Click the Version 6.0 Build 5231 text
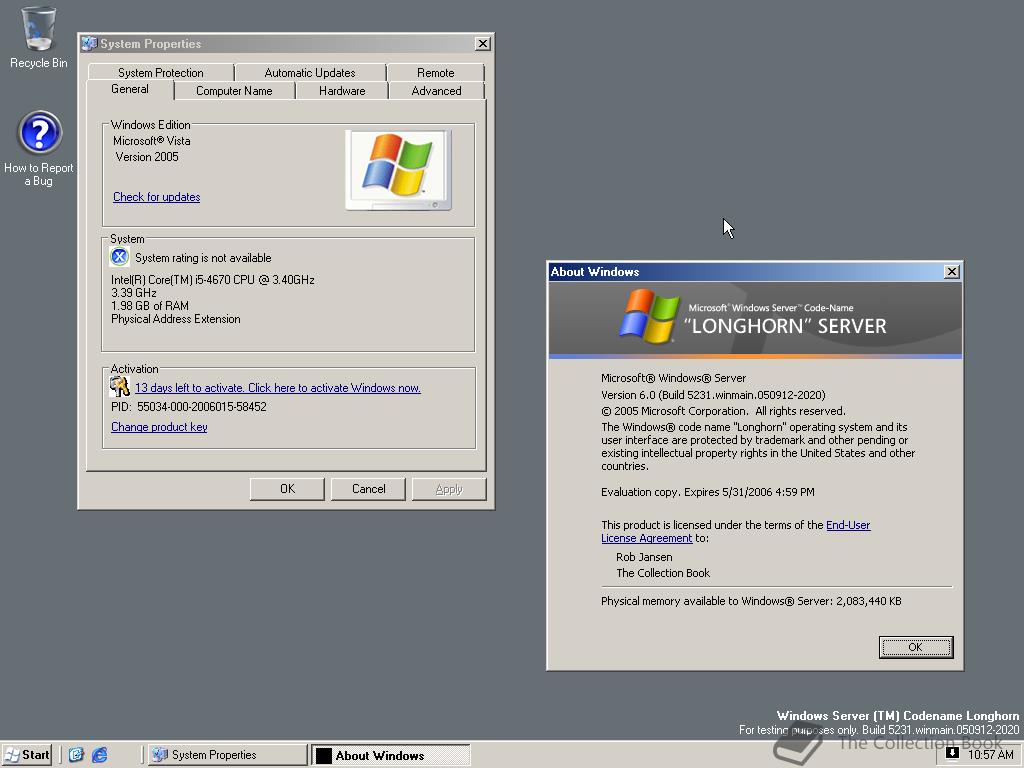 pos(713,395)
